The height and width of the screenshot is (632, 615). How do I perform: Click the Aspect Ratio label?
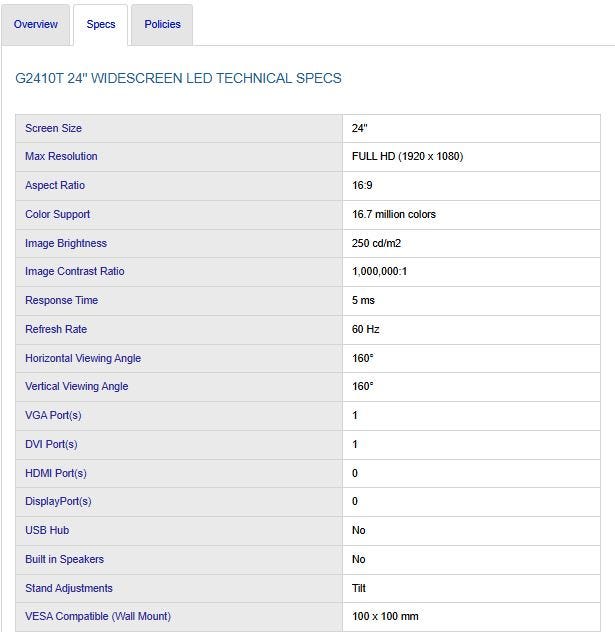55,186
